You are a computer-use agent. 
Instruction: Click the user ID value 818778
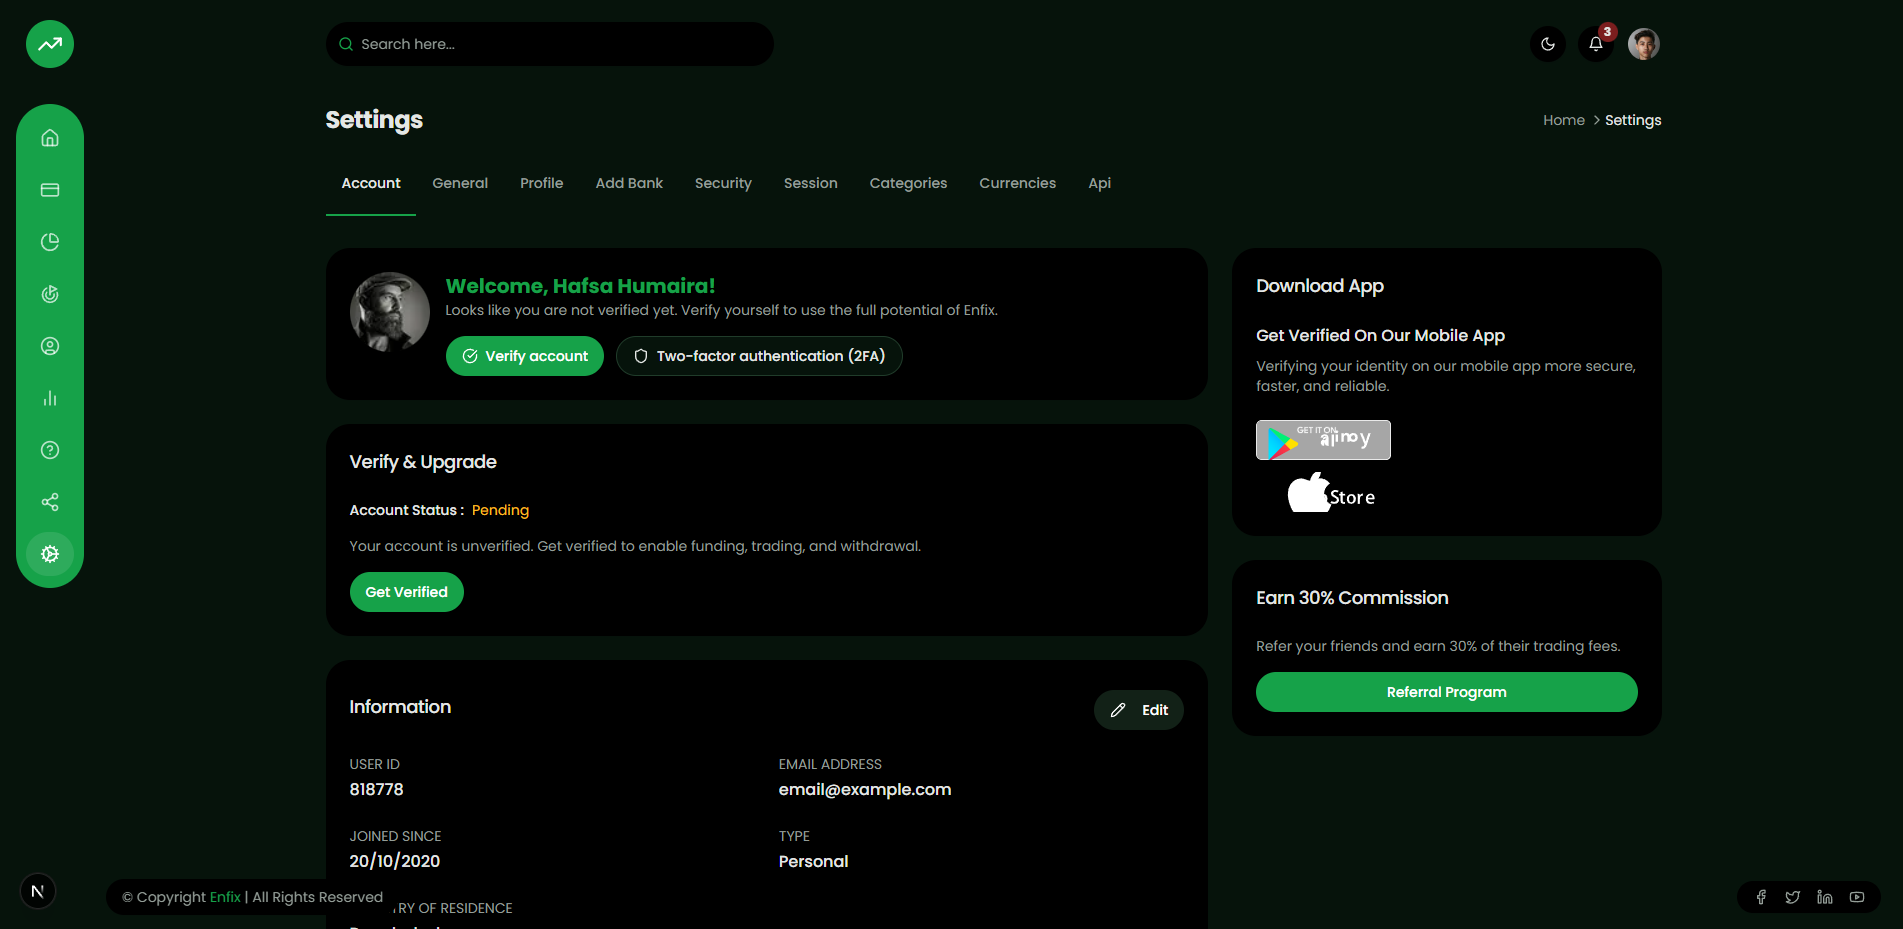click(377, 789)
